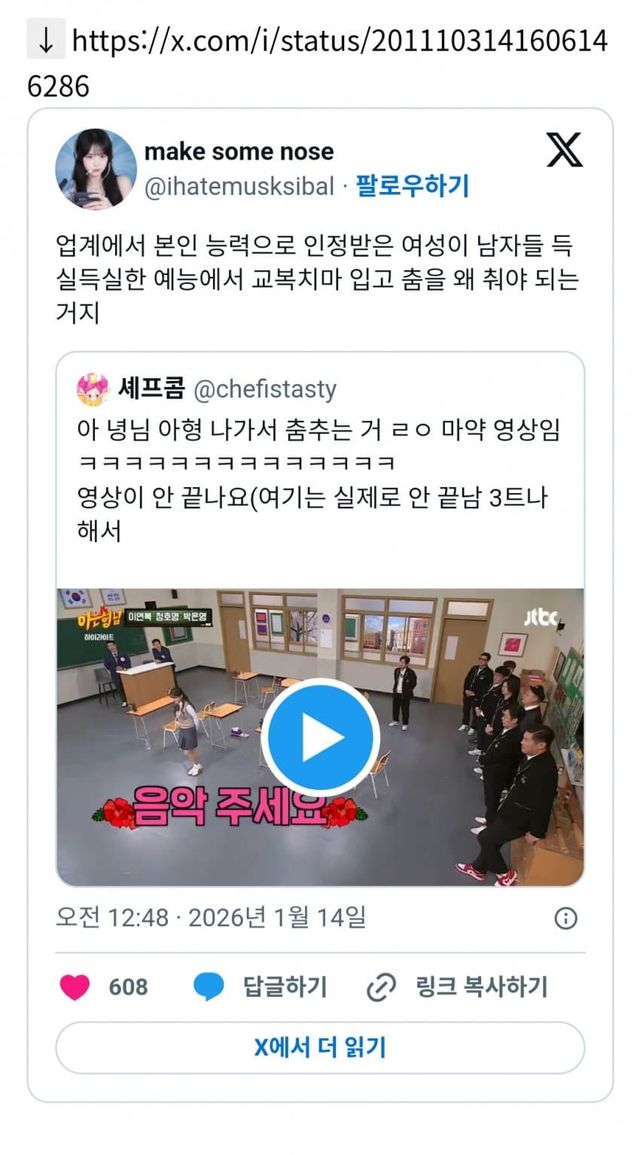Screen dimensions: 640x1155
Task: Click the down arrow before the URL
Action: 46,41
